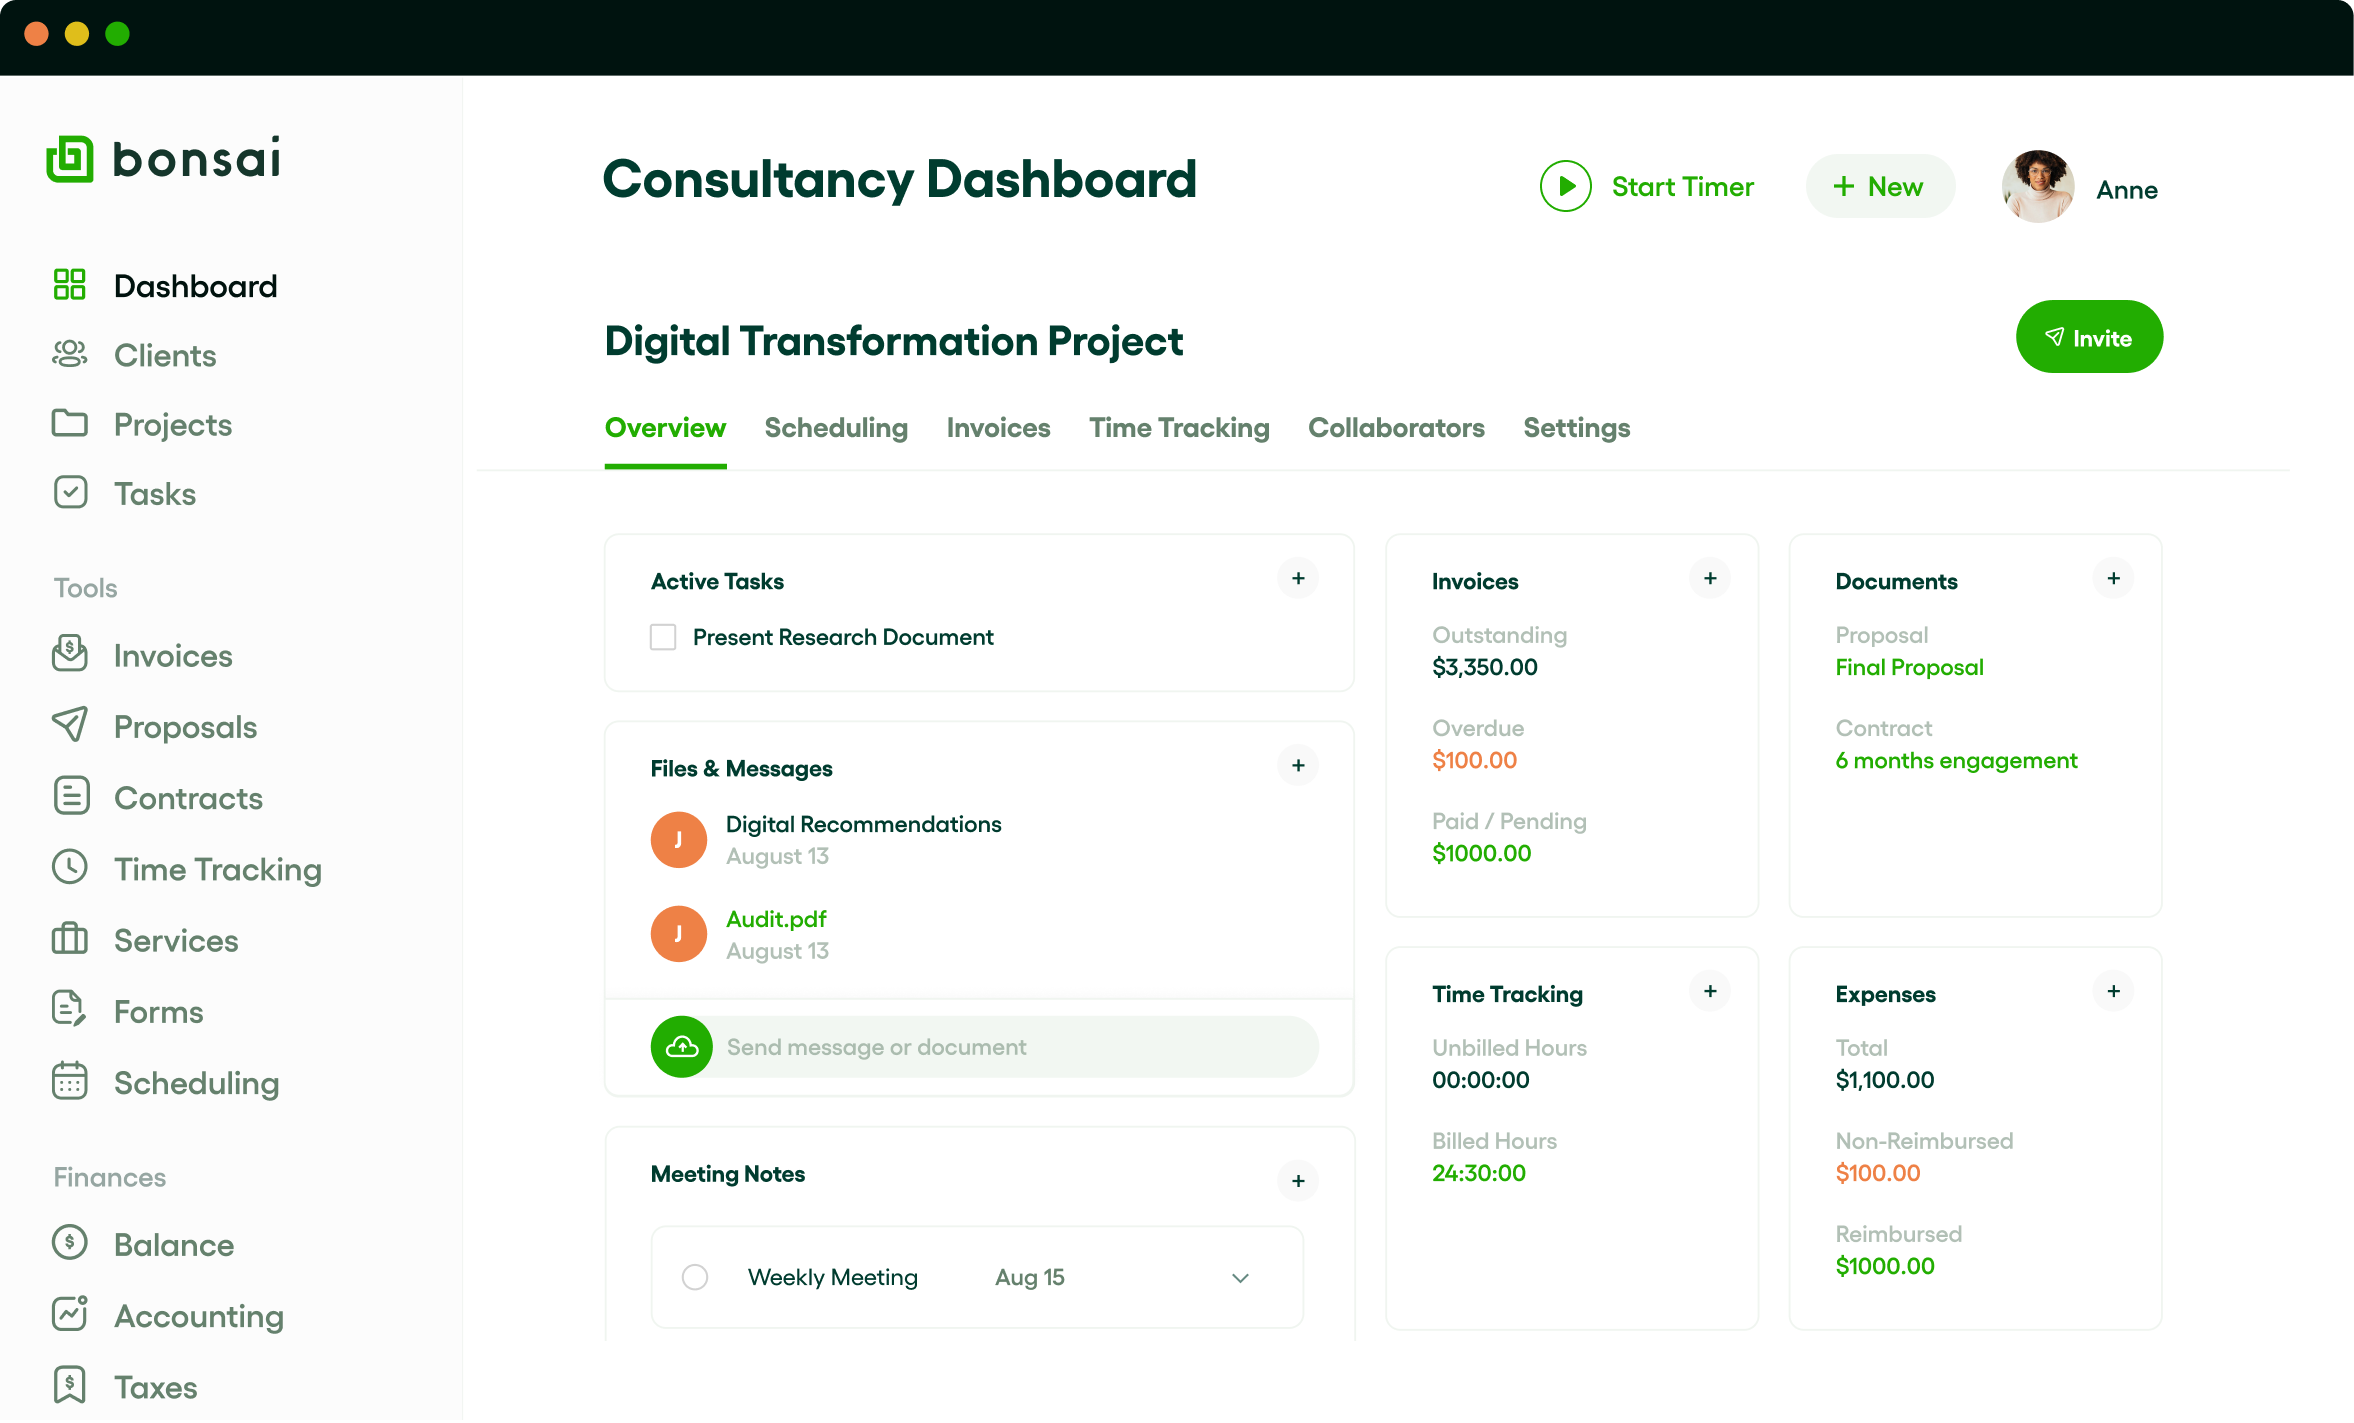Open the Final Proposal document link
Image resolution: width=2354 pixels, height=1423 pixels.
tap(1908, 667)
